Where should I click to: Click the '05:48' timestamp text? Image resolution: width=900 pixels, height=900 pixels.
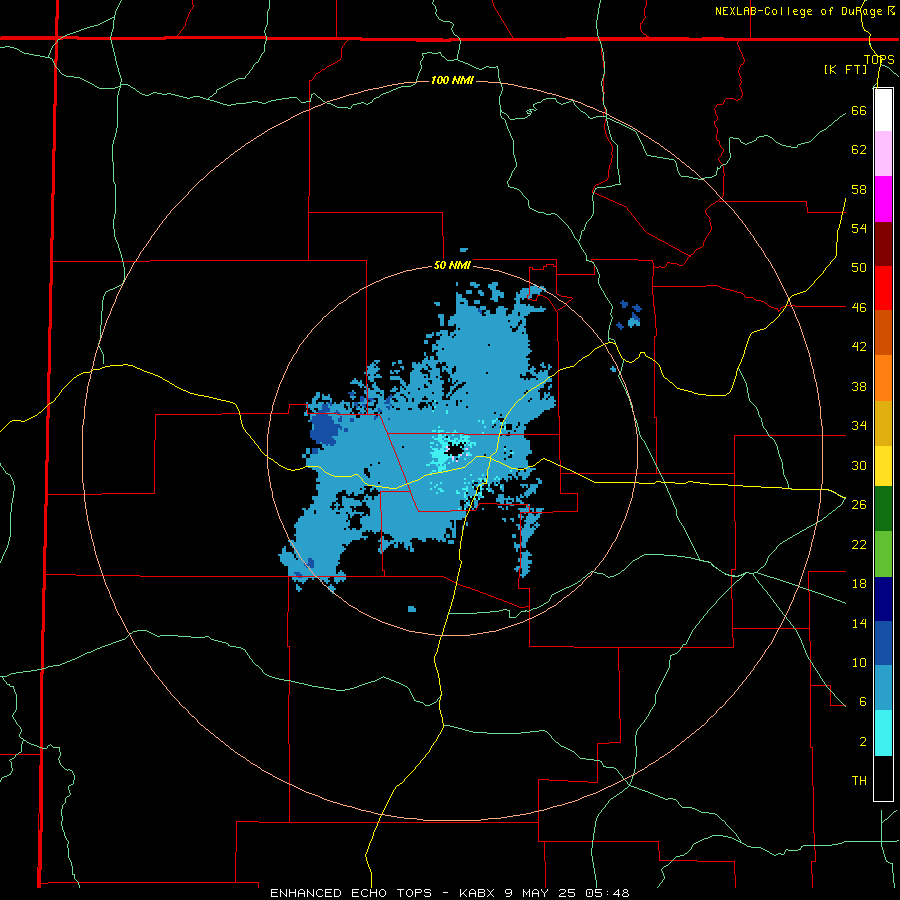[608, 893]
